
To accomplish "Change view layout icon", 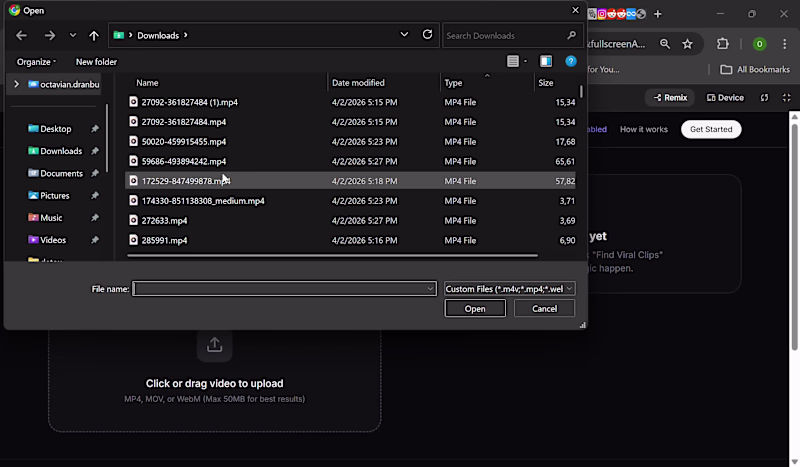I will pos(513,61).
